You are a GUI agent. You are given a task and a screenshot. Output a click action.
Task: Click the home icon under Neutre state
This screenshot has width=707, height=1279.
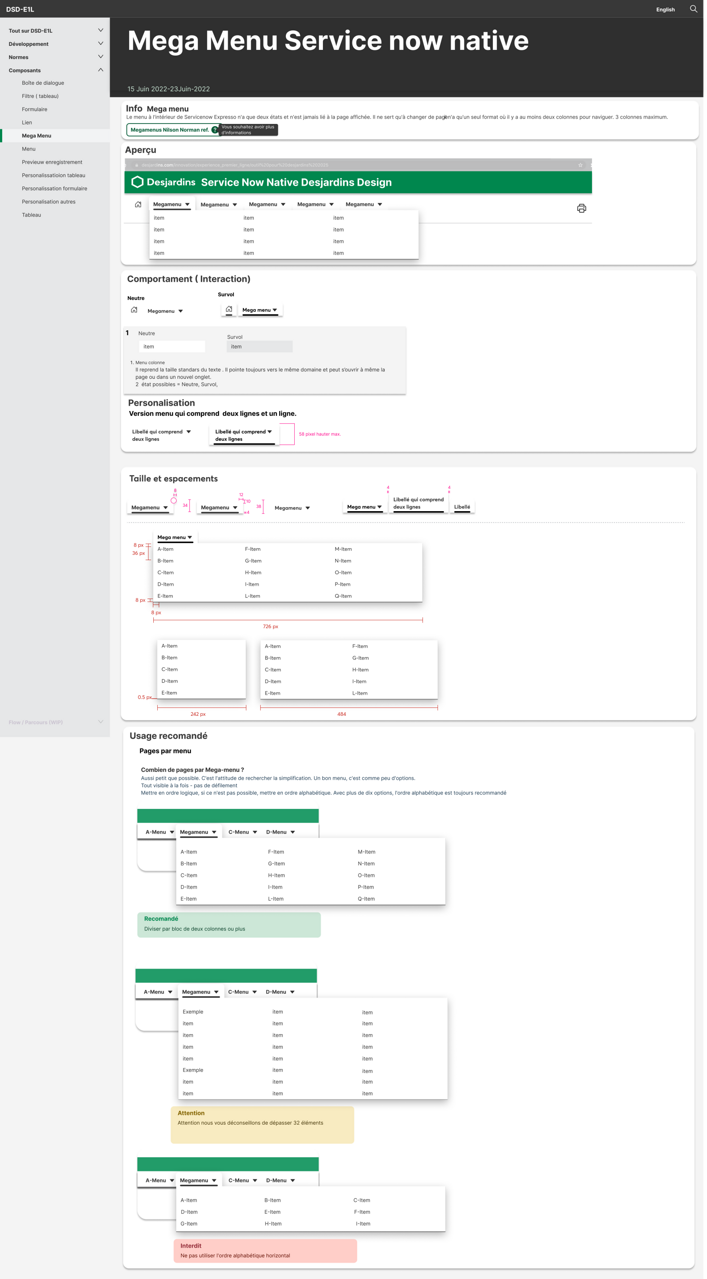(x=134, y=310)
